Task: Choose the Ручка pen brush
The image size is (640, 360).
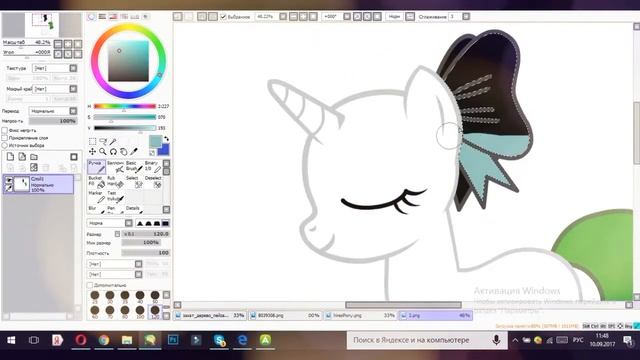Action: tap(96, 167)
